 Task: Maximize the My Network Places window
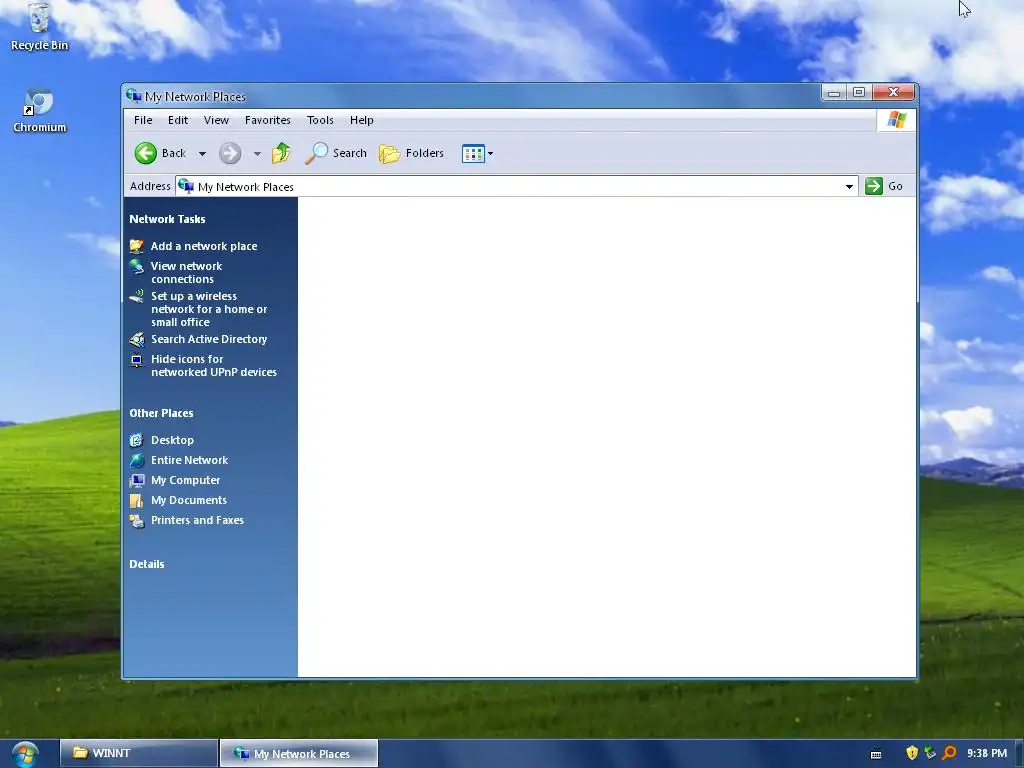[x=859, y=93]
